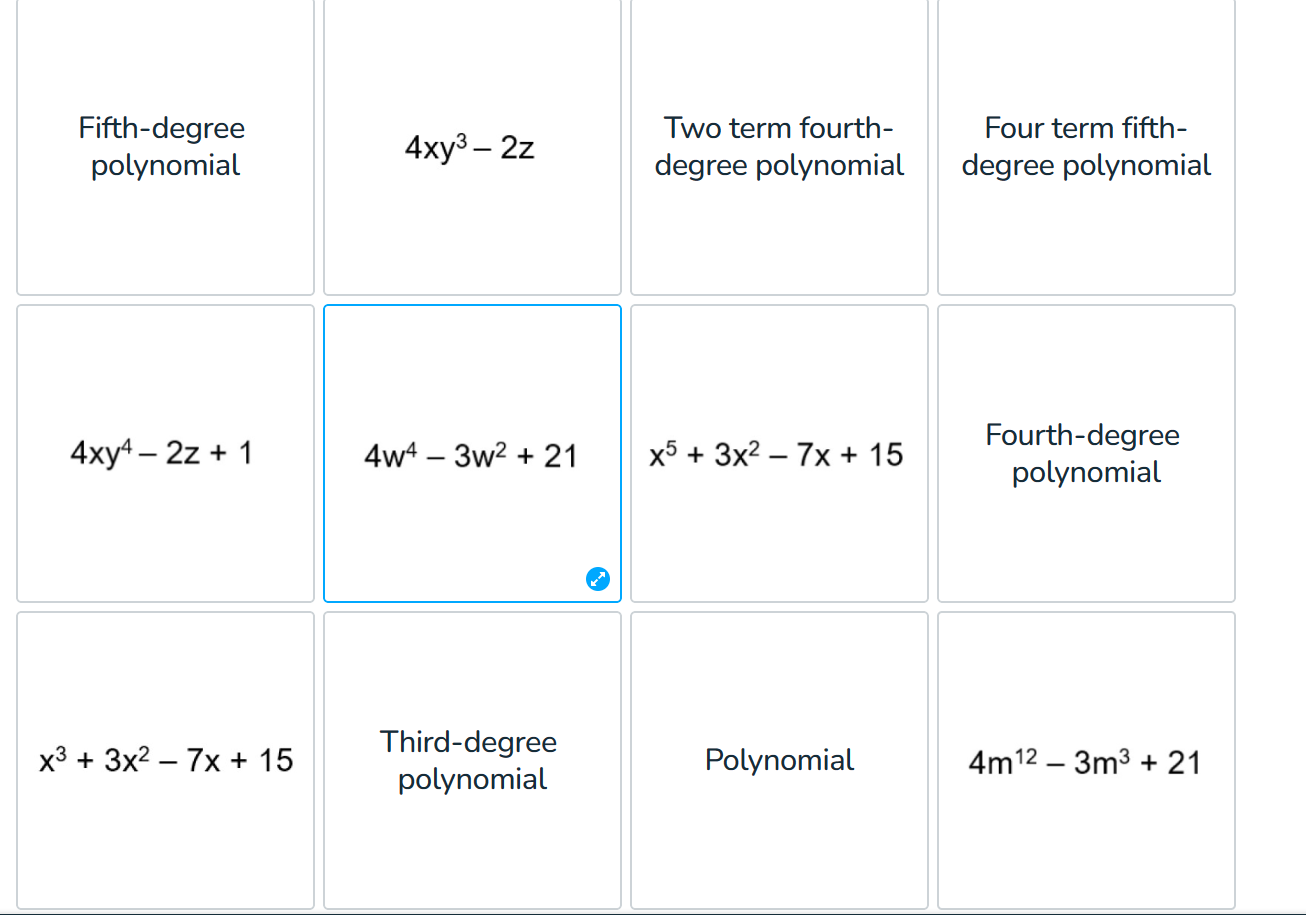This screenshot has height=915, width=1306.
Task: Select the Fifth-degree polynomial card
Action: click(x=165, y=146)
